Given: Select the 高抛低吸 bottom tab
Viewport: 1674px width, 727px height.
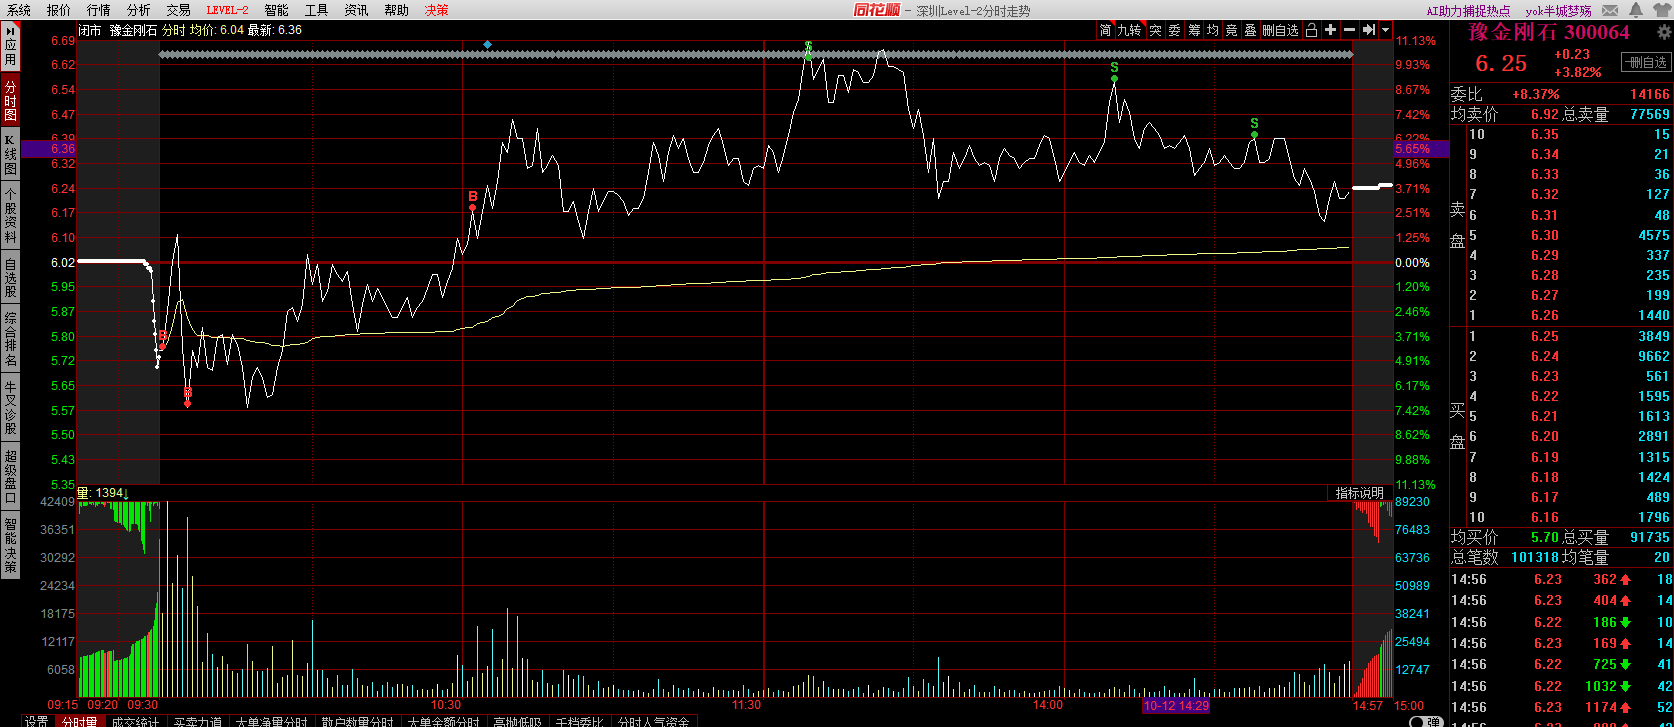Looking at the screenshot, I should pos(517,721).
